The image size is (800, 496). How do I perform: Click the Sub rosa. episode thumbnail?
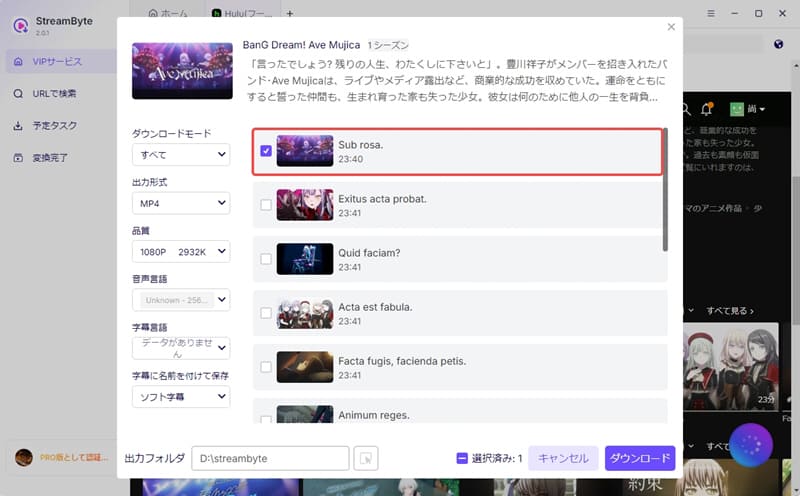tap(305, 151)
